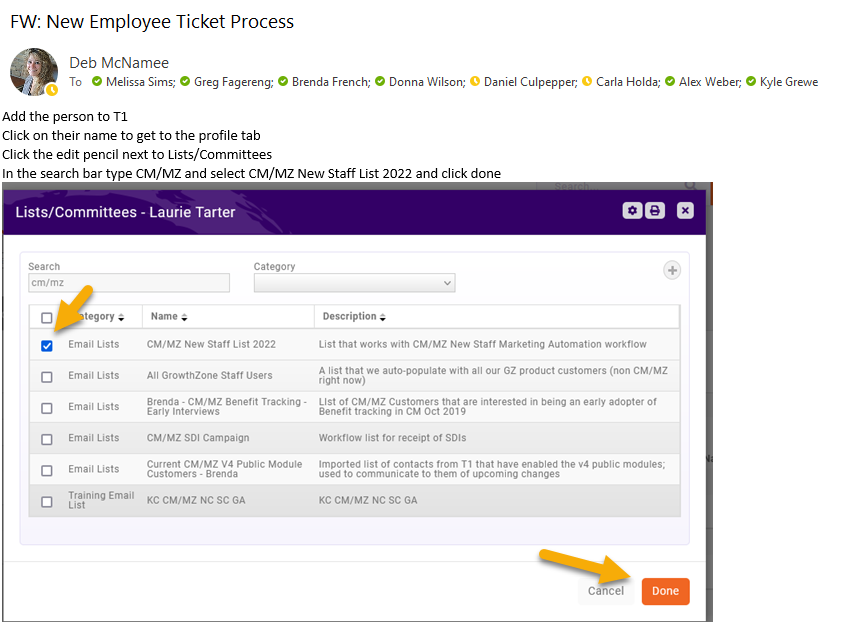
Task: Check the All GrowthZone Staff Users checkbox
Action: point(47,377)
